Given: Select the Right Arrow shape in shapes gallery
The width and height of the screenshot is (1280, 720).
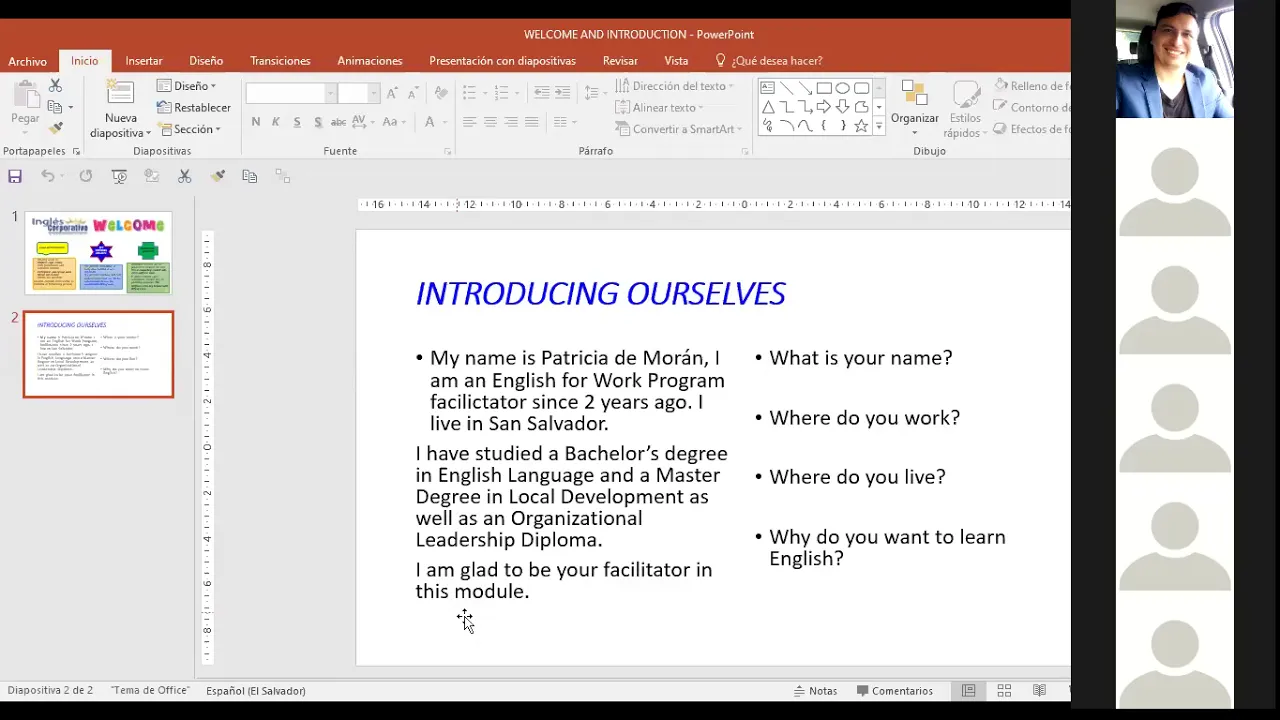Looking at the screenshot, I should click(824, 107).
